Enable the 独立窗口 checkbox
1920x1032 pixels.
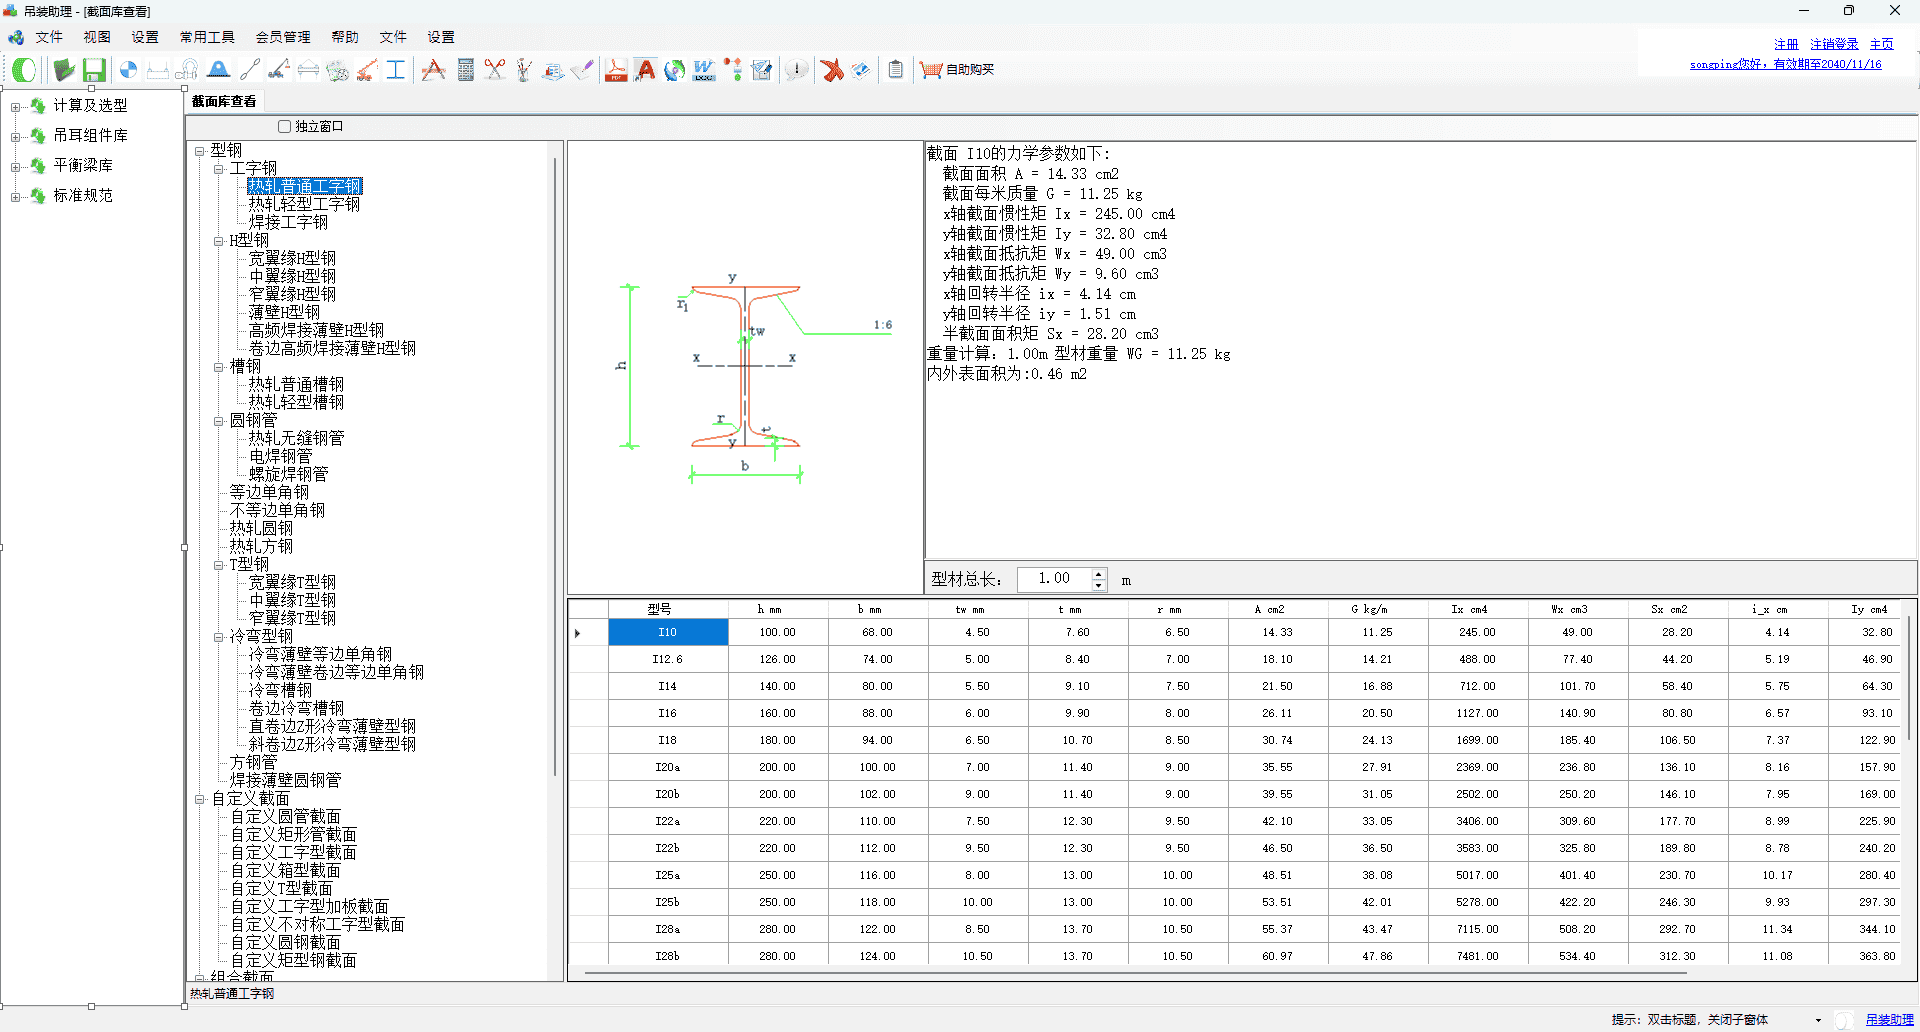[285, 127]
